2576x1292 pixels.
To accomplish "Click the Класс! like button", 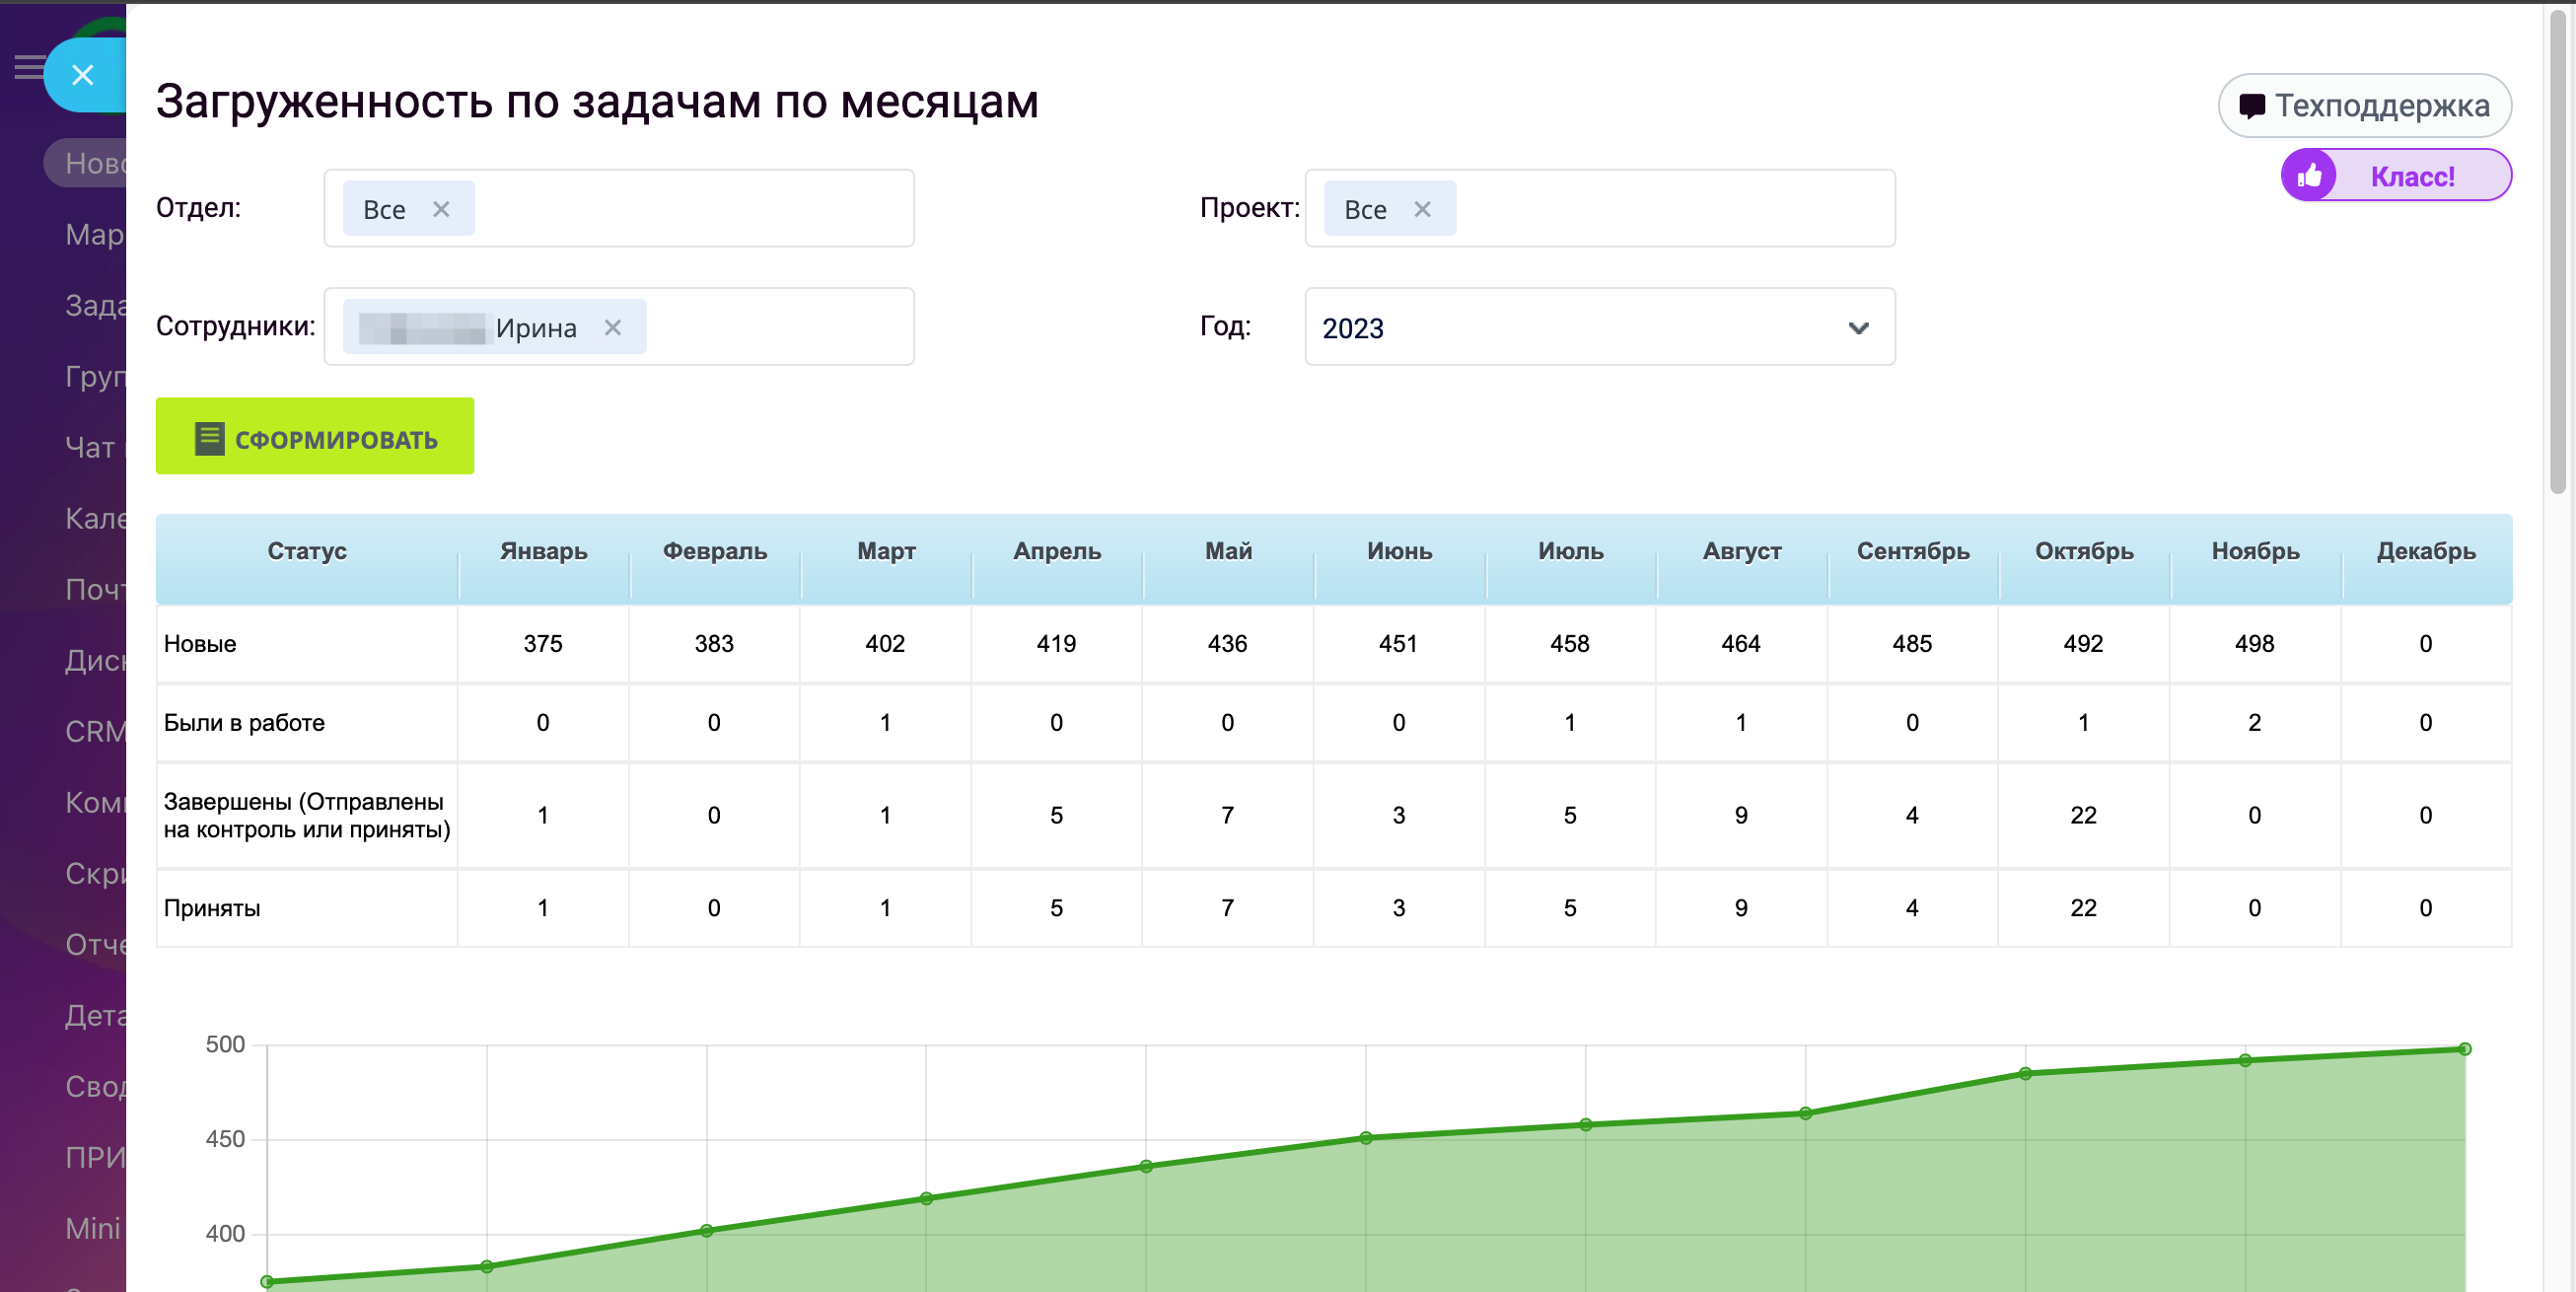I will pyautogui.click(x=2411, y=176).
